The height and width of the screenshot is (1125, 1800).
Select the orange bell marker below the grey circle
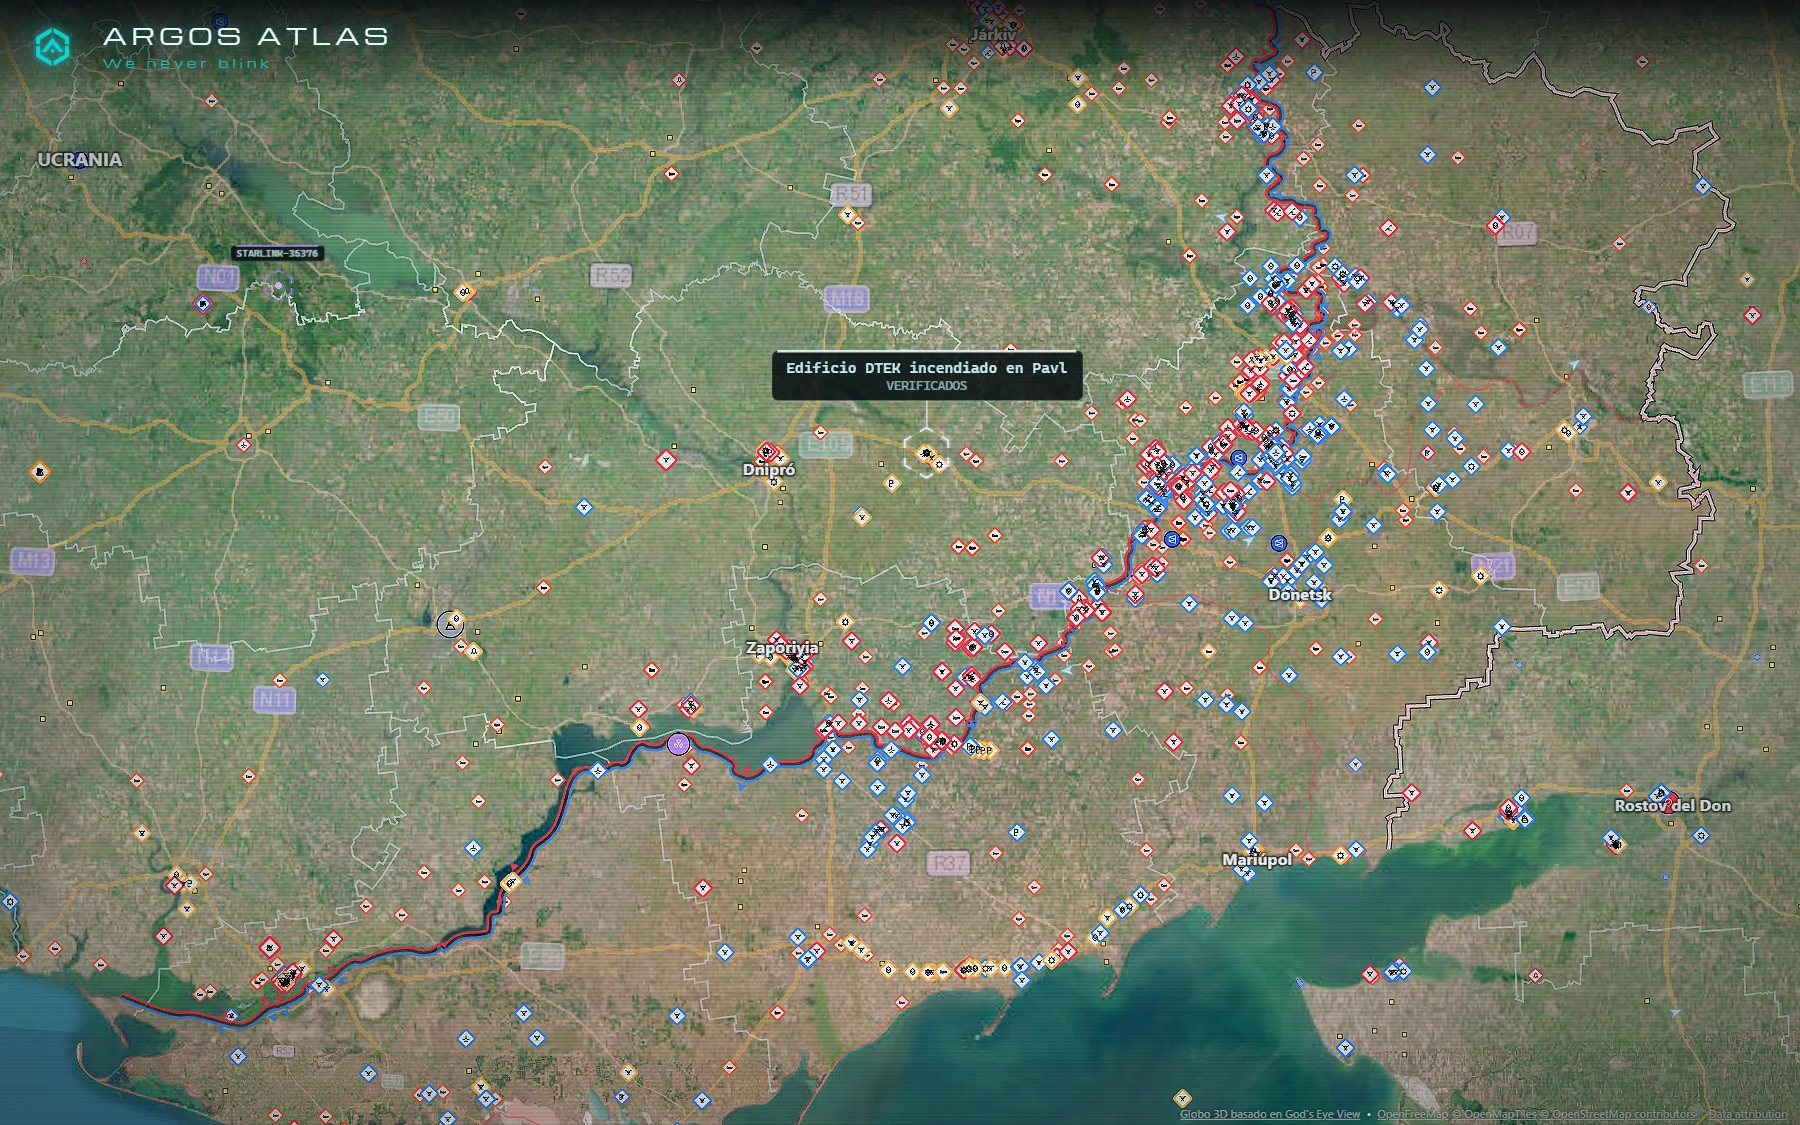coord(474,652)
